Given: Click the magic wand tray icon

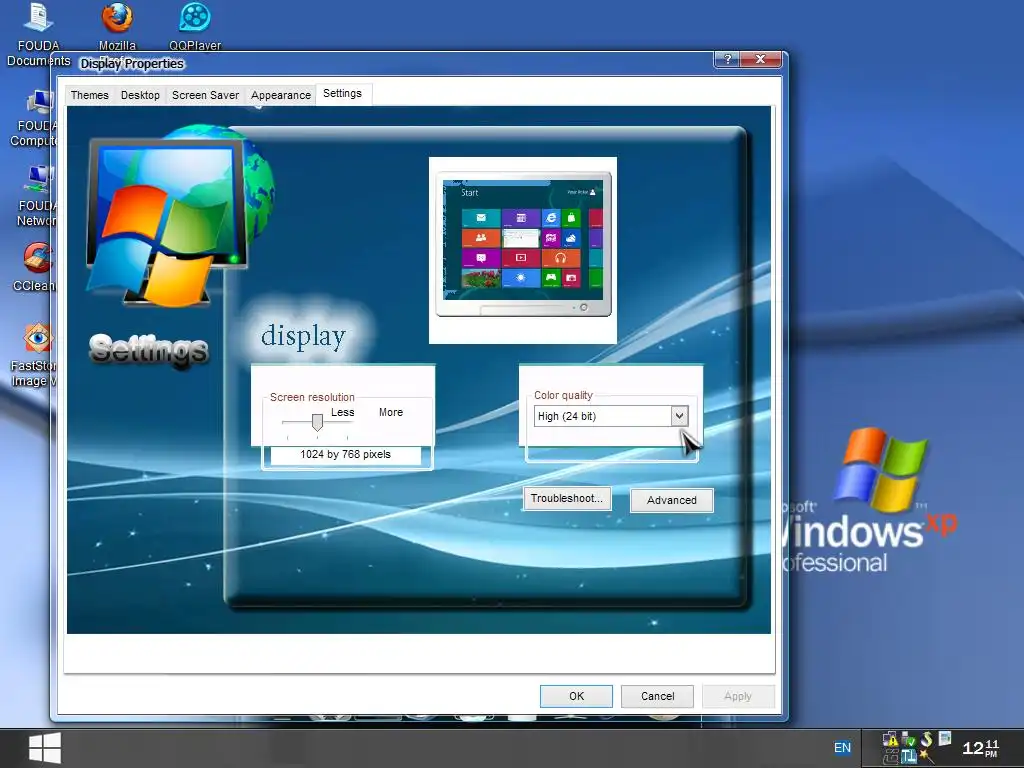Looking at the screenshot, I should click(x=927, y=756).
